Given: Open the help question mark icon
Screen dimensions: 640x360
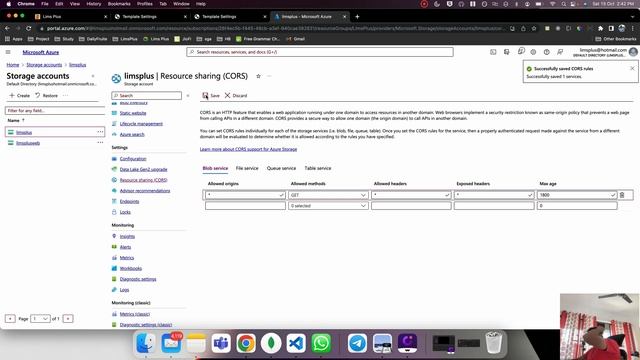Looking at the screenshot, I should coord(547,52).
